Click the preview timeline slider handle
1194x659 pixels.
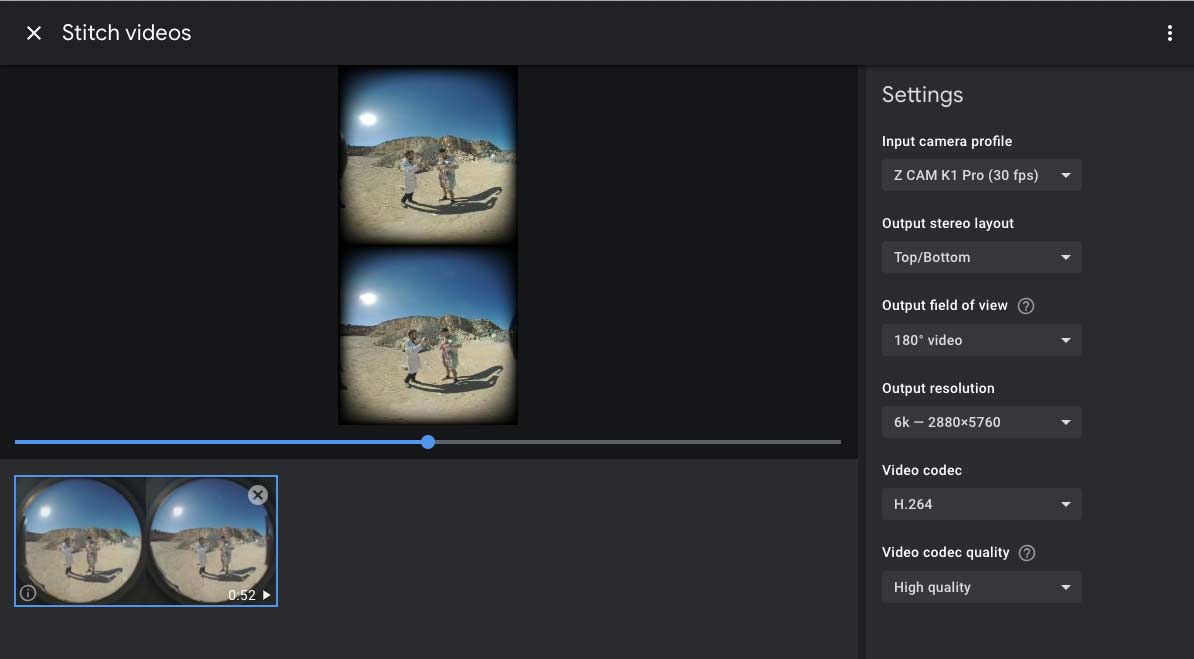(428, 442)
